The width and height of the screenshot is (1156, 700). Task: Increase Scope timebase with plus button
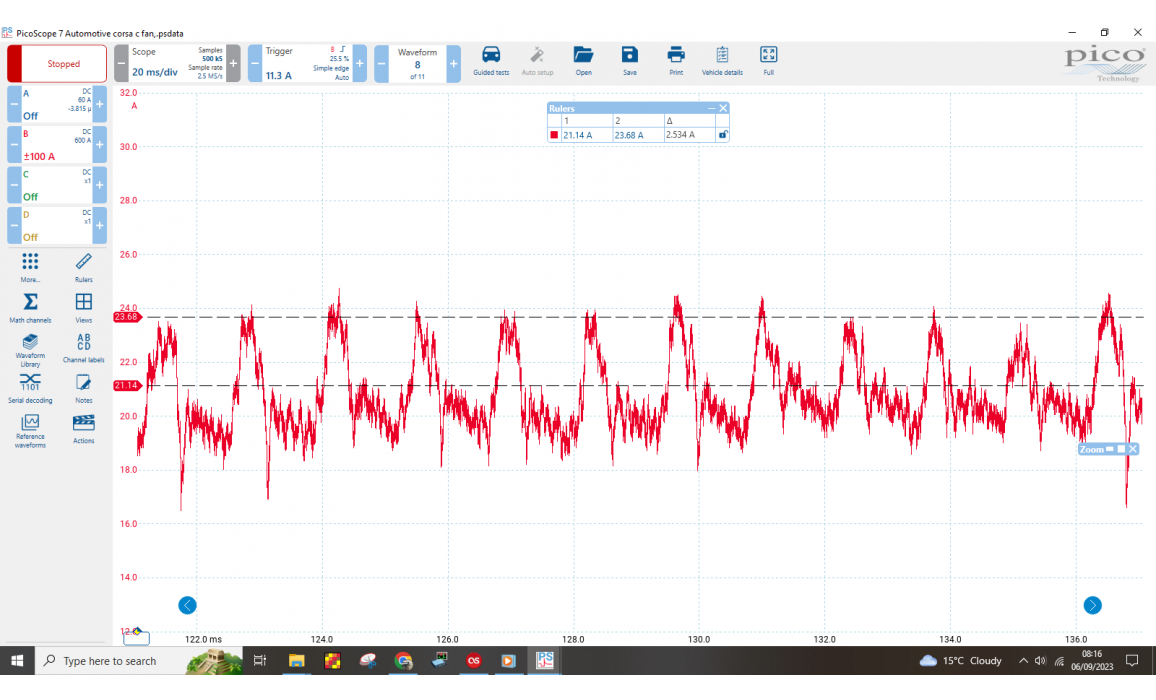(233, 63)
